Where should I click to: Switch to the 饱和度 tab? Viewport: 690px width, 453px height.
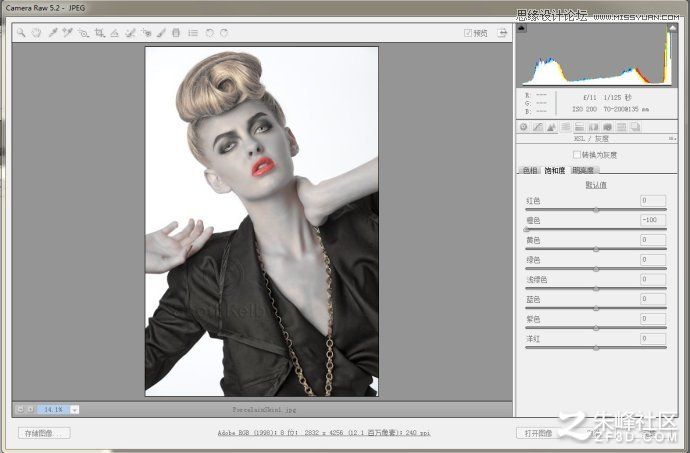click(554, 170)
